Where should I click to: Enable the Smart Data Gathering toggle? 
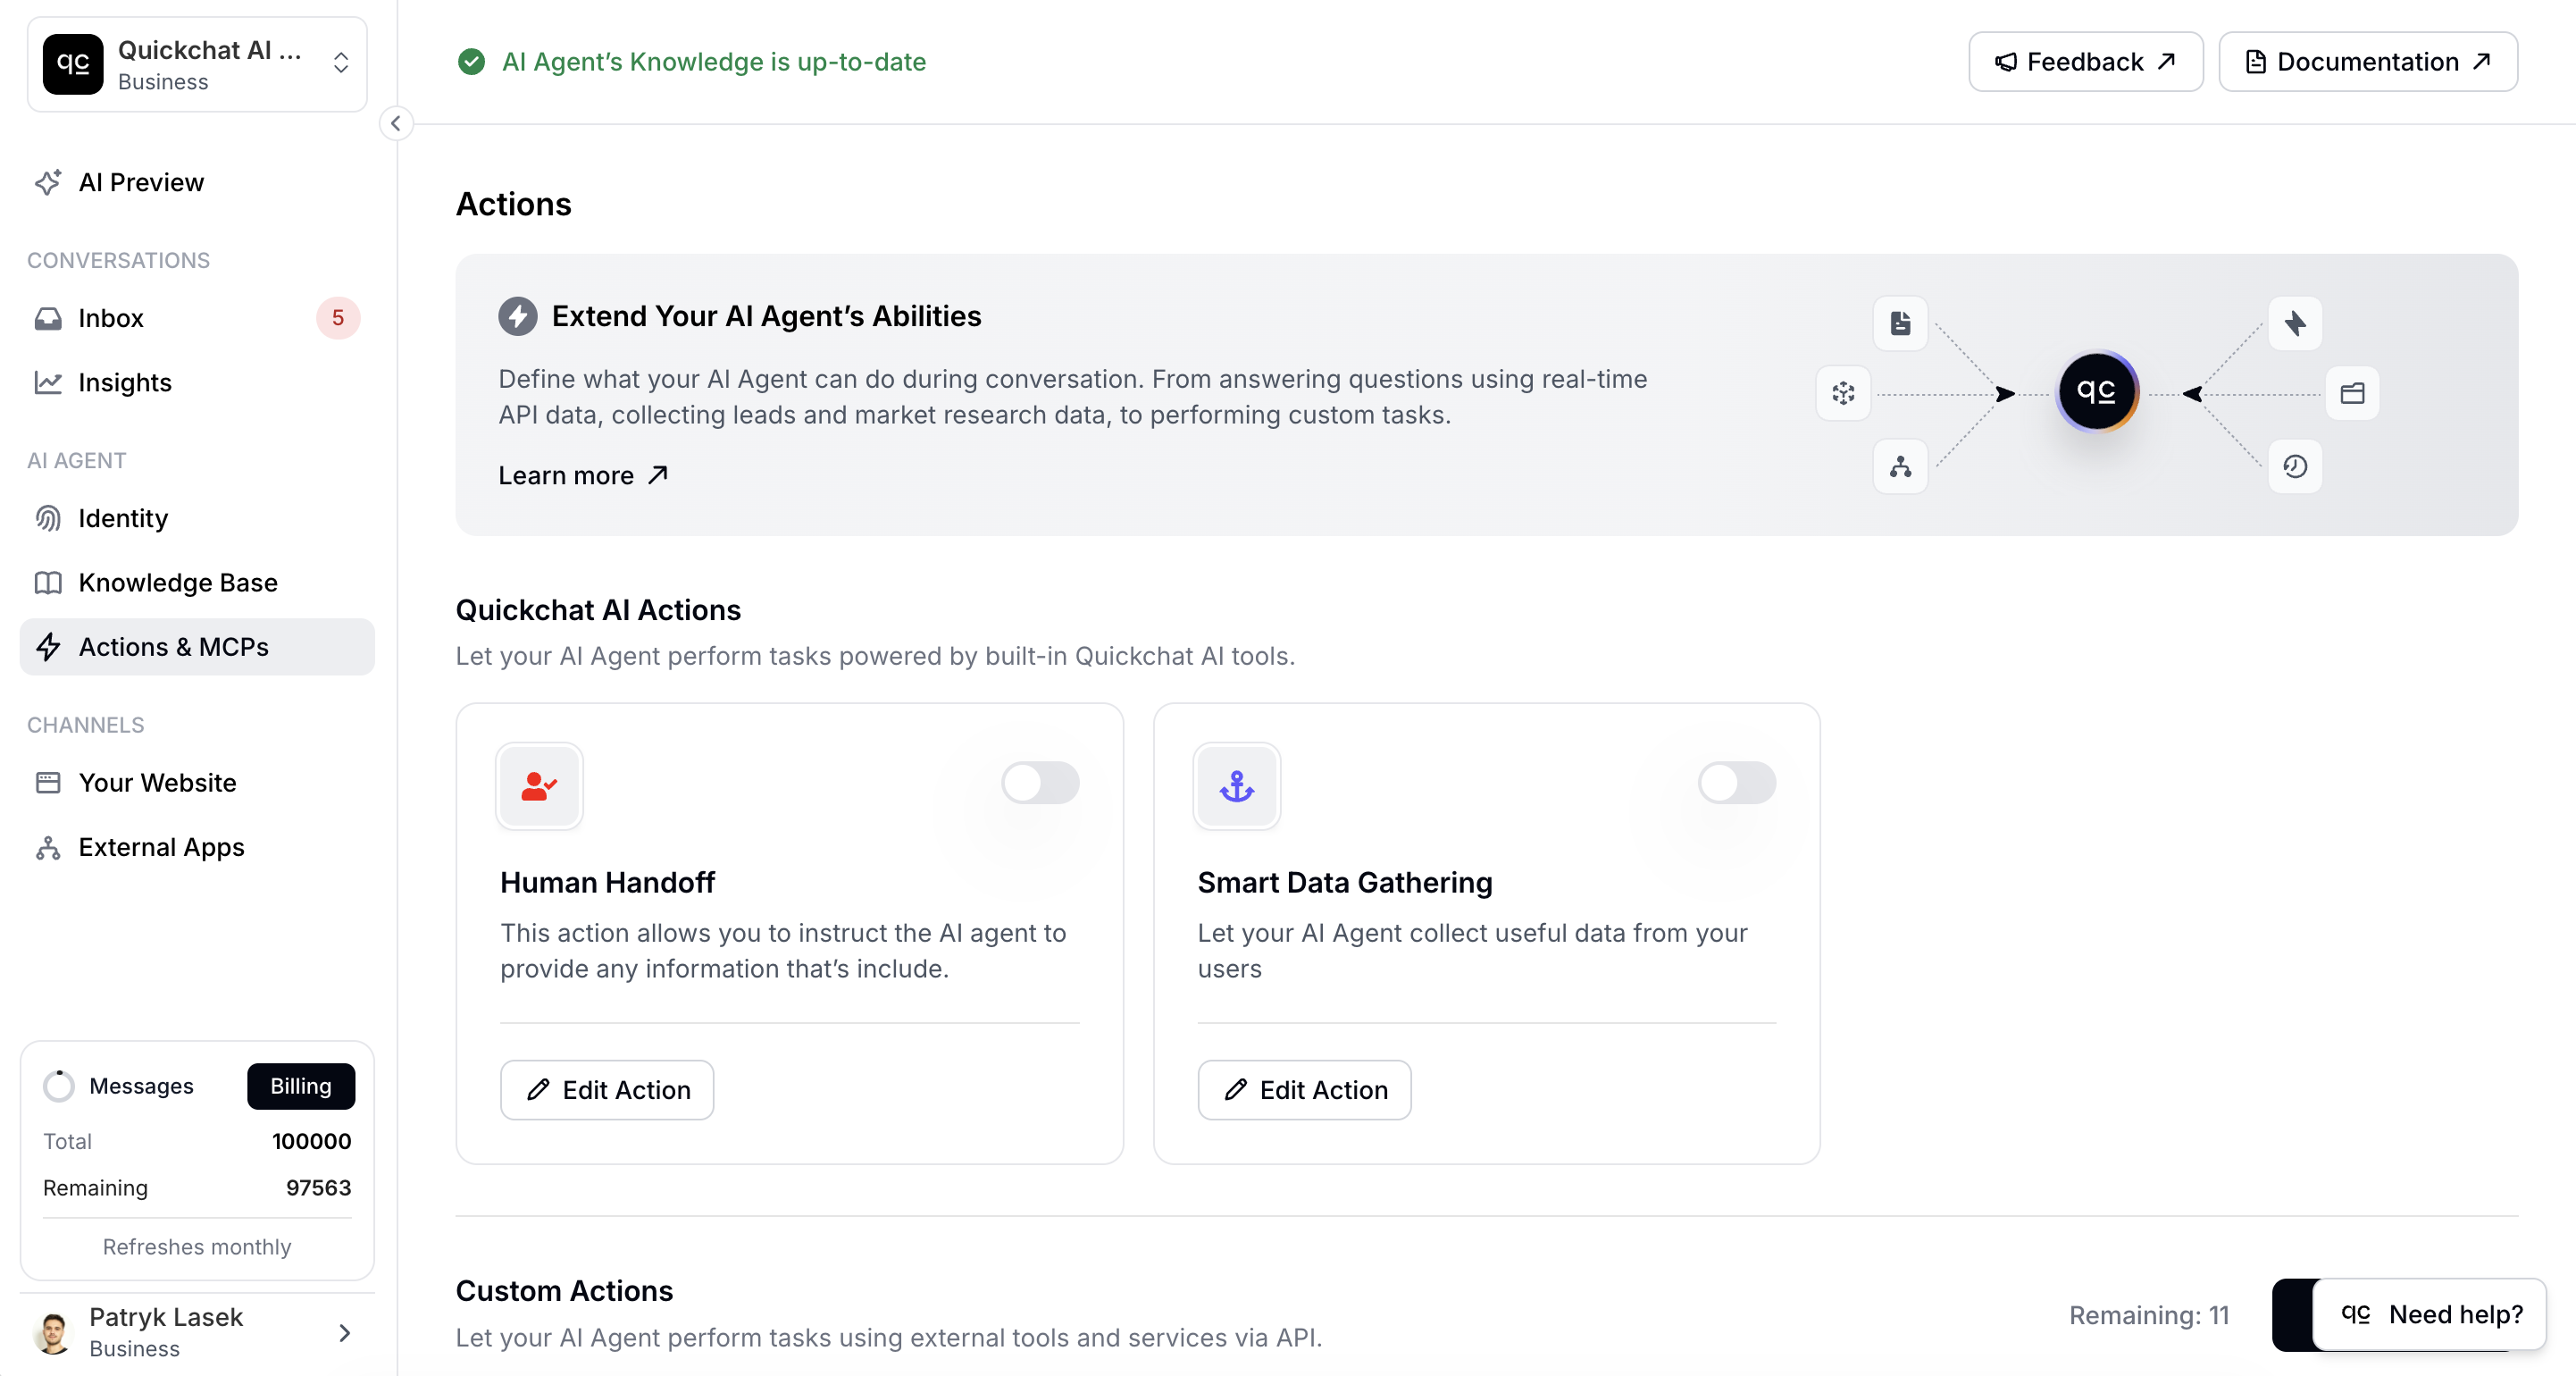pyautogui.click(x=1736, y=783)
